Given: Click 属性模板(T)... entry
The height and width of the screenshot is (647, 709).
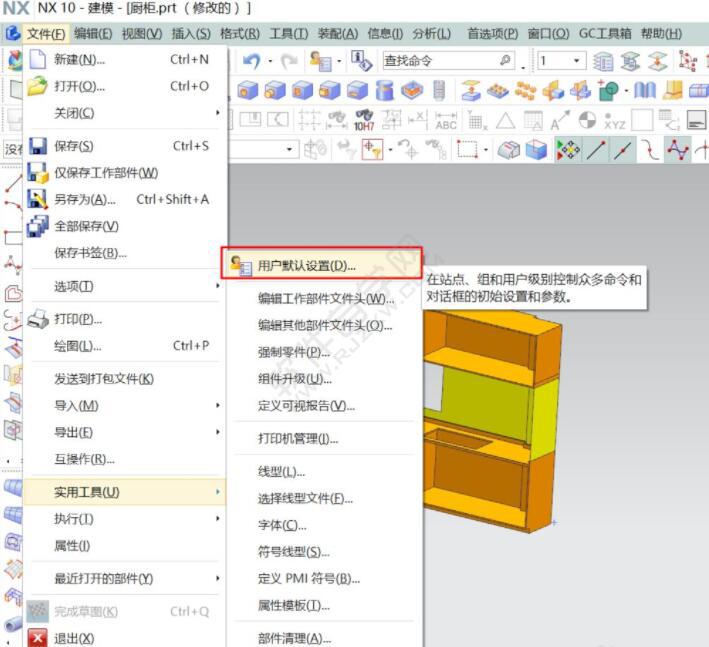Looking at the screenshot, I should pyautogui.click(x=323, y=605).
